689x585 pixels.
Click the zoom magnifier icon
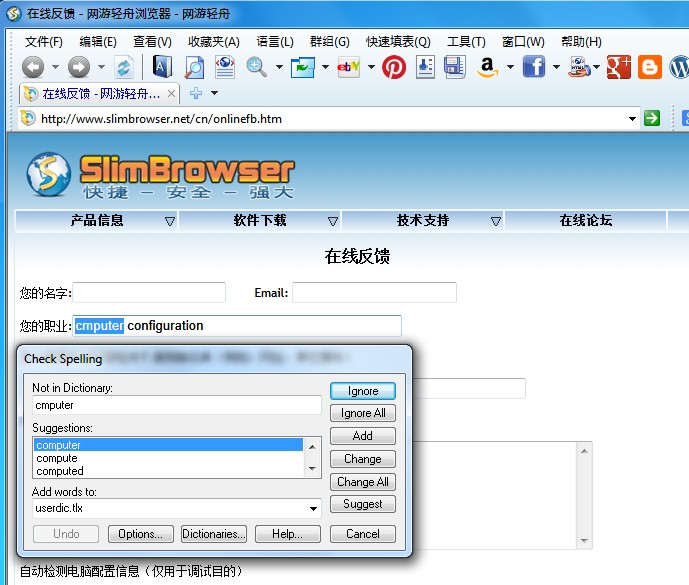click(x=256, y=67)
